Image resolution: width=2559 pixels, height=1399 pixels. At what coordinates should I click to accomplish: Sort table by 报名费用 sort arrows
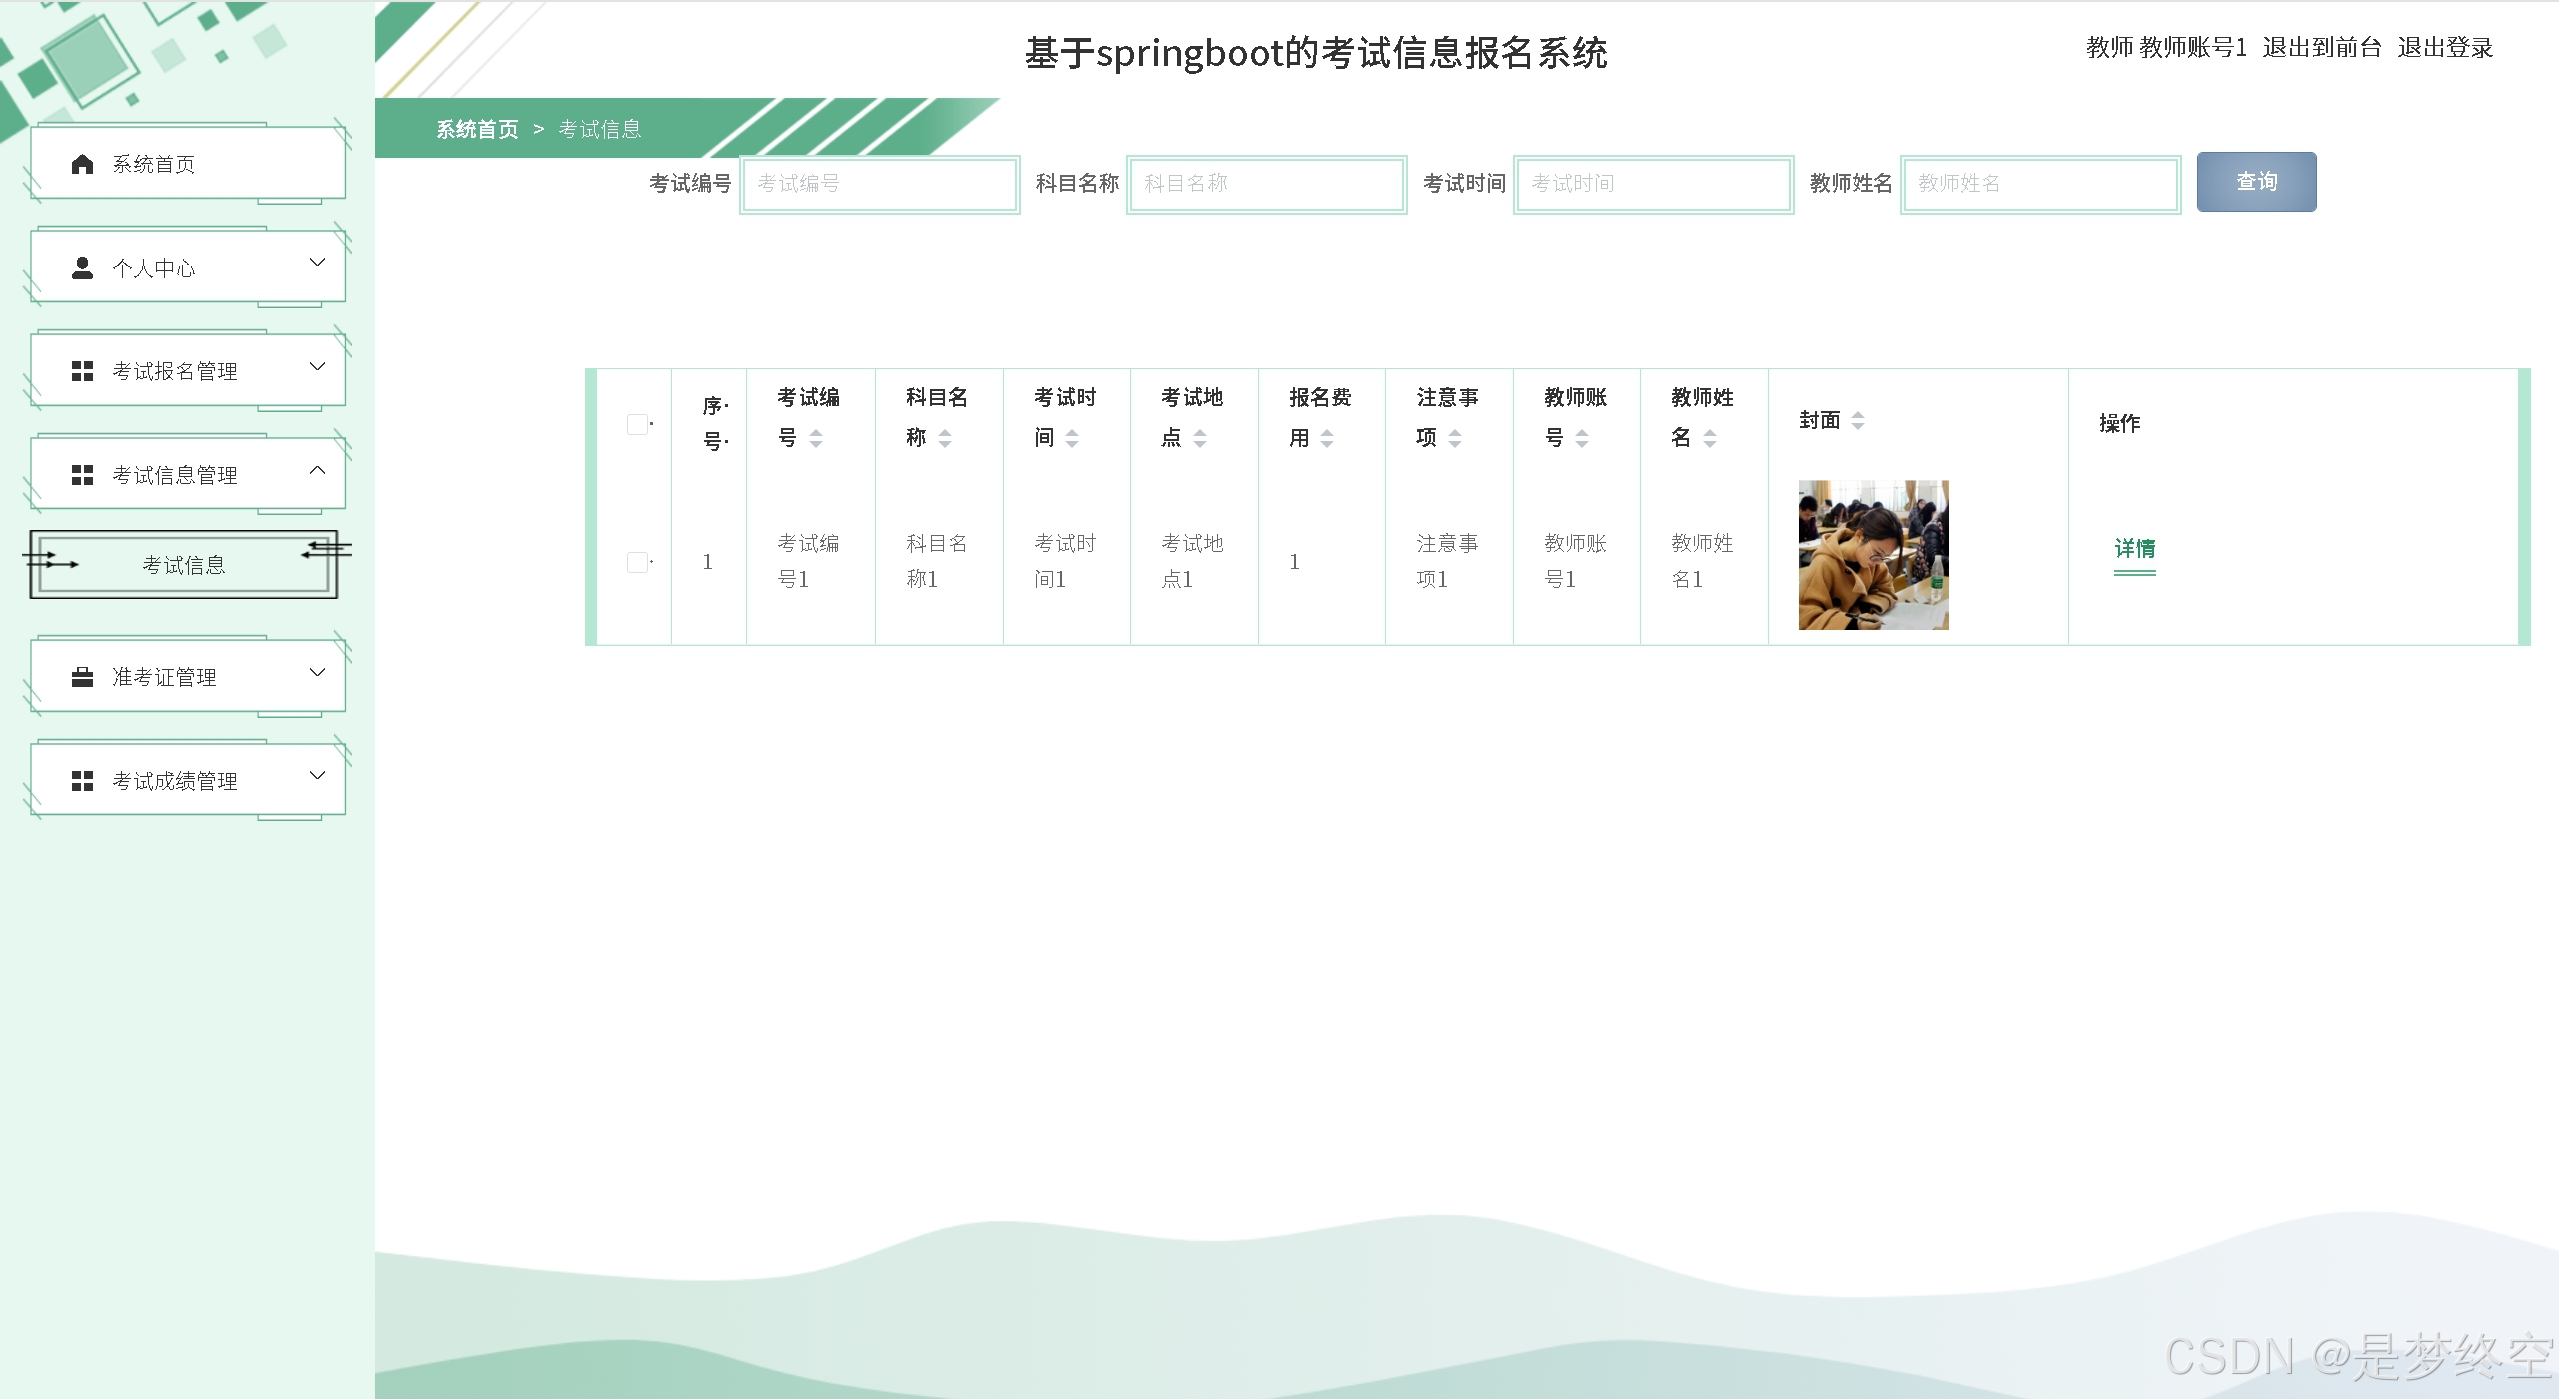click(1327, 438)
